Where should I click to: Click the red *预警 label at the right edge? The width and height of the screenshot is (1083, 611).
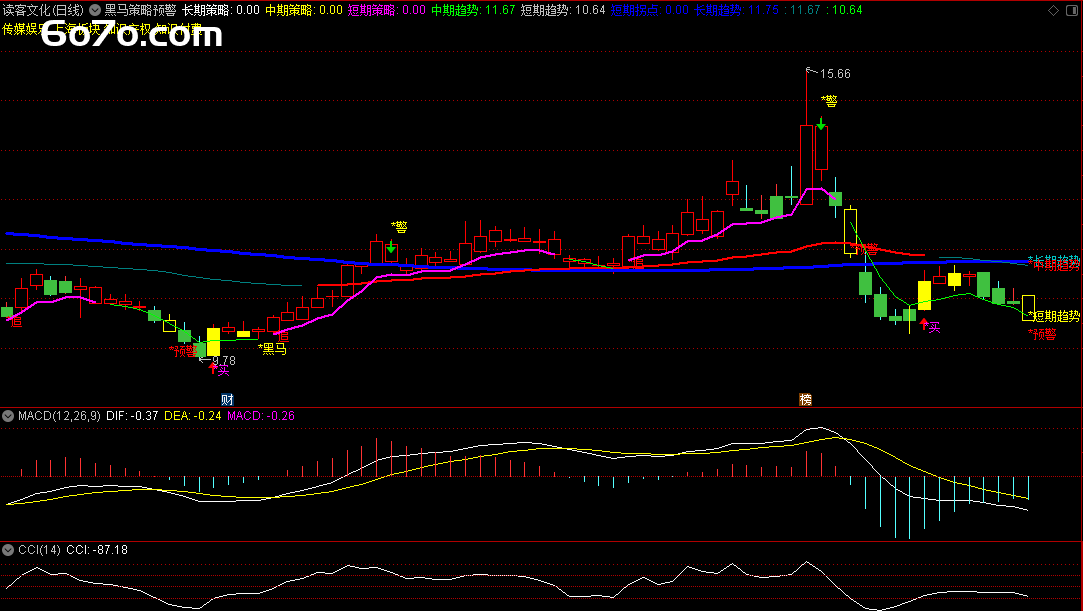(x=1042, y=334)
